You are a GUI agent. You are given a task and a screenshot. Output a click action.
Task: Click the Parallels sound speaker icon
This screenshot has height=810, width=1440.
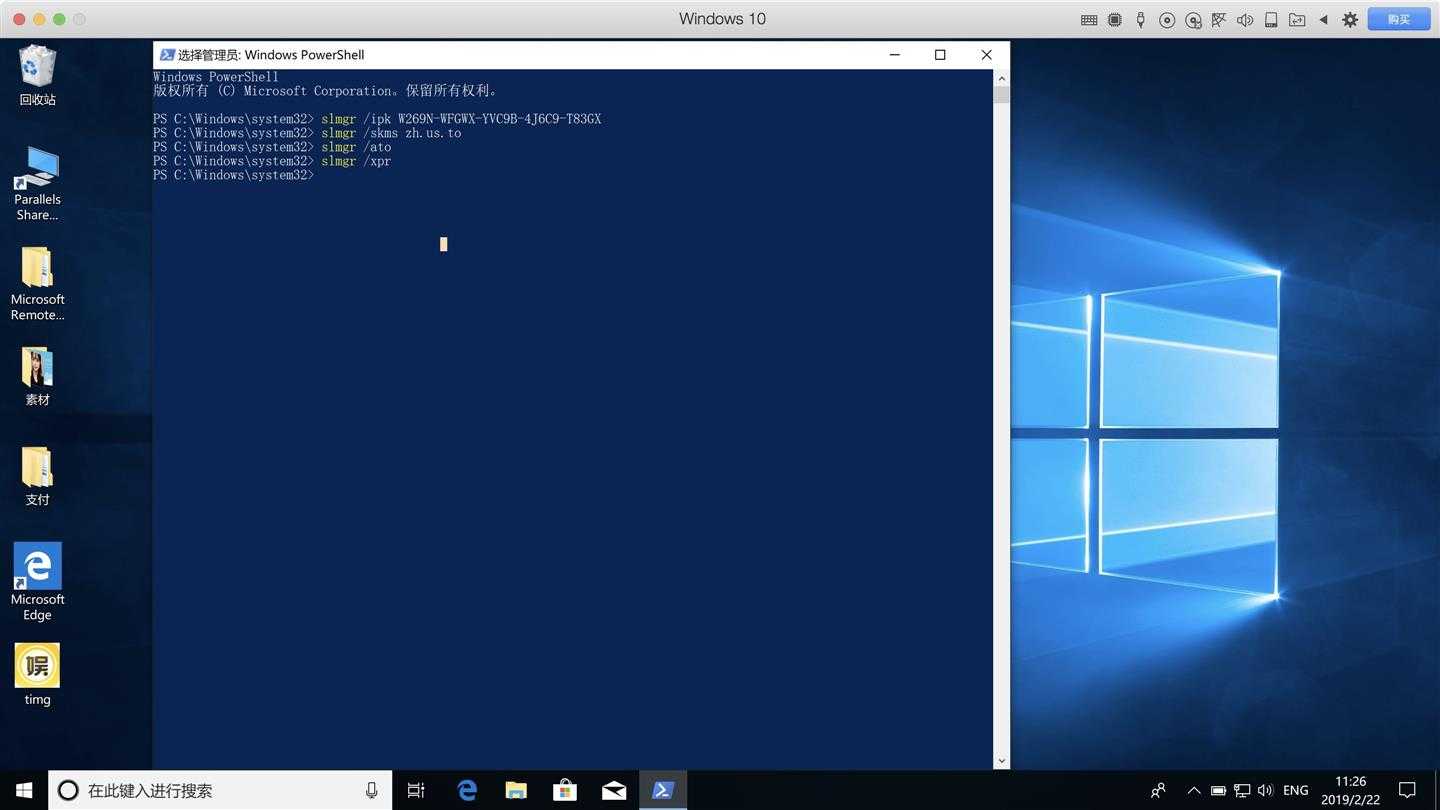point(1245,20)
